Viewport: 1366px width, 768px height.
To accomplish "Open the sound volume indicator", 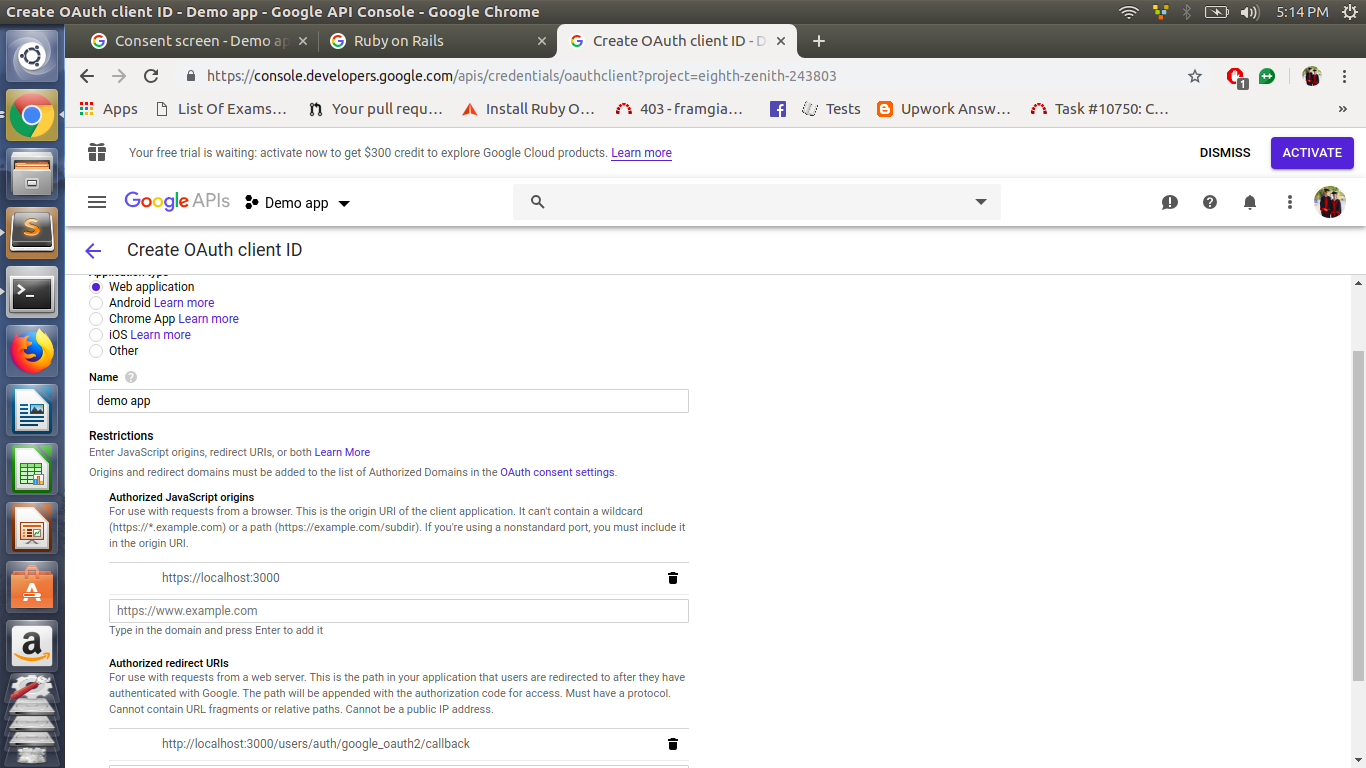I will coord(1249,12).
